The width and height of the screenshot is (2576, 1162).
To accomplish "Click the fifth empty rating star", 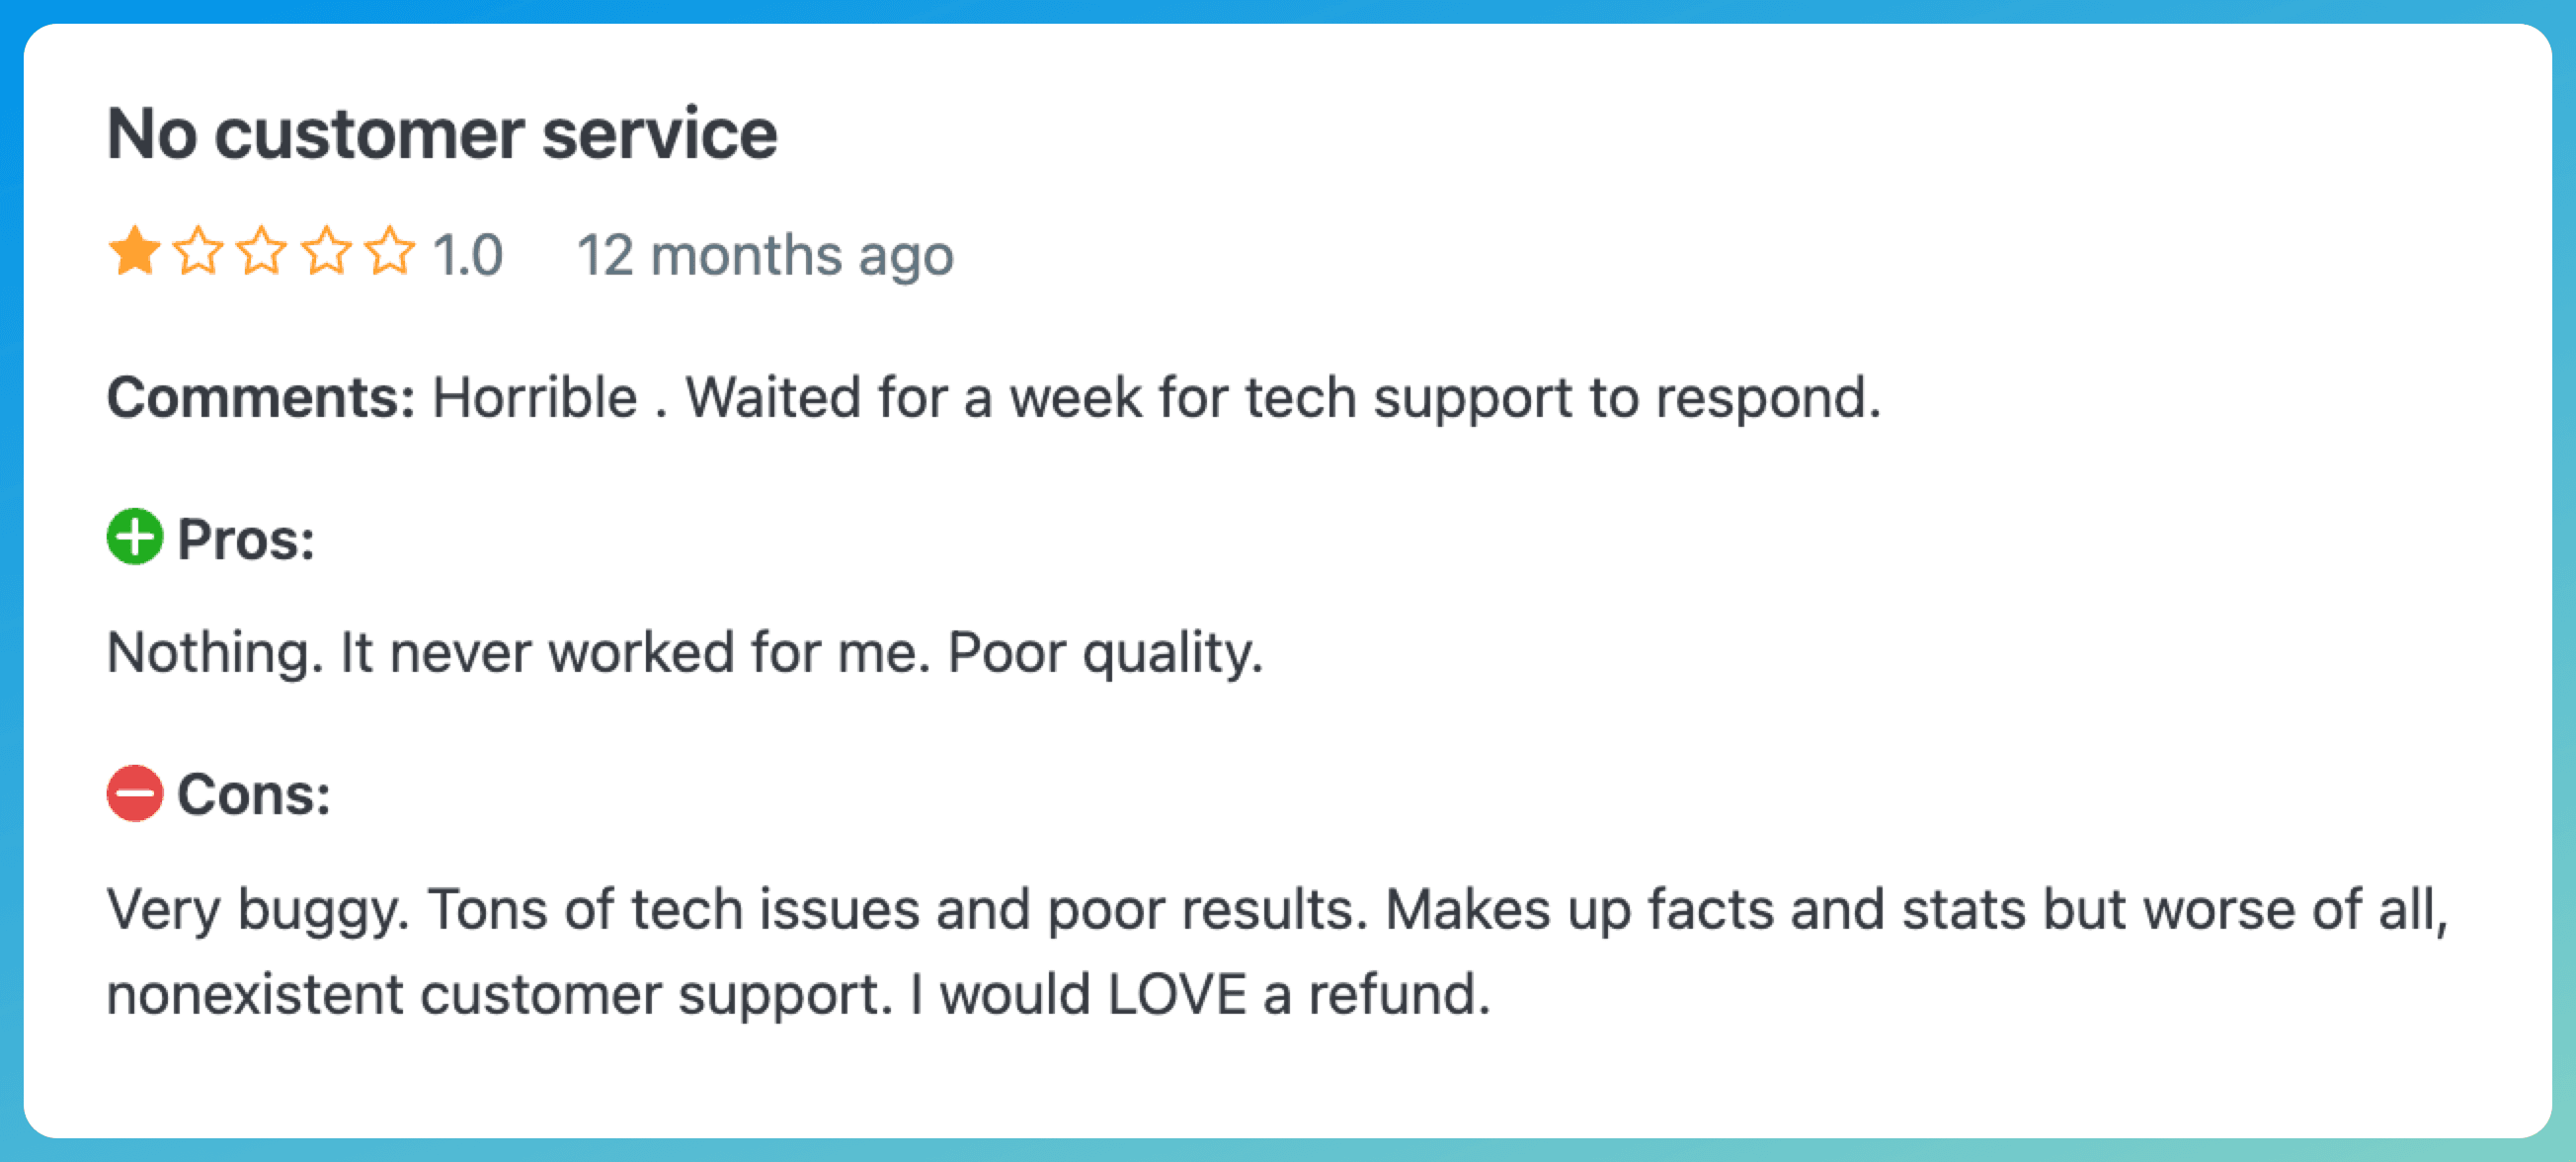I will [390, 251].
